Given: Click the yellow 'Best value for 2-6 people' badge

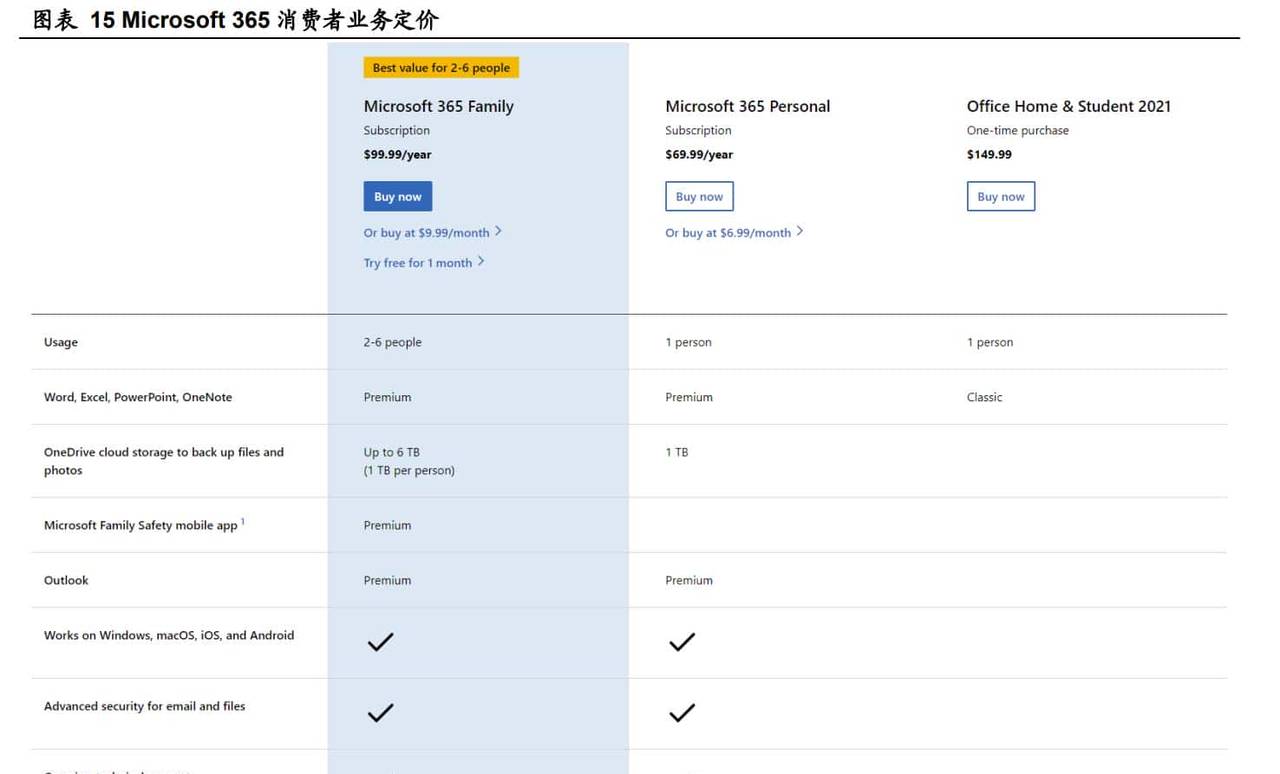Looking at the screenshot, I should [x=441, y=68].
